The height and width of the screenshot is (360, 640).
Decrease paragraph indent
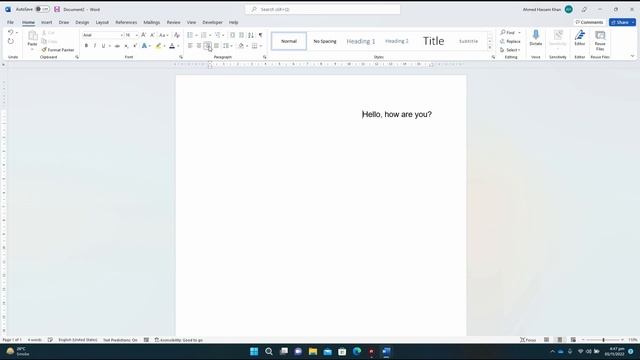tap(232, 35)
